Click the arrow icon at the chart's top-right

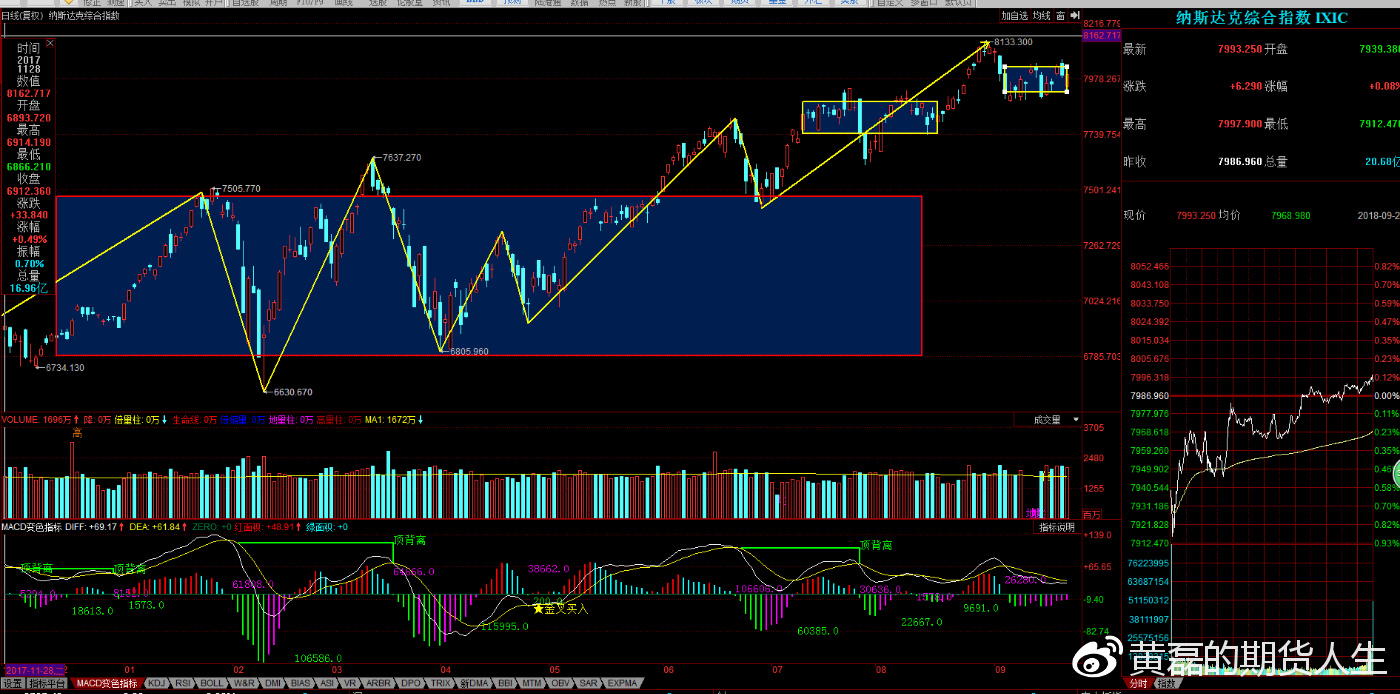click(1073, 16)
